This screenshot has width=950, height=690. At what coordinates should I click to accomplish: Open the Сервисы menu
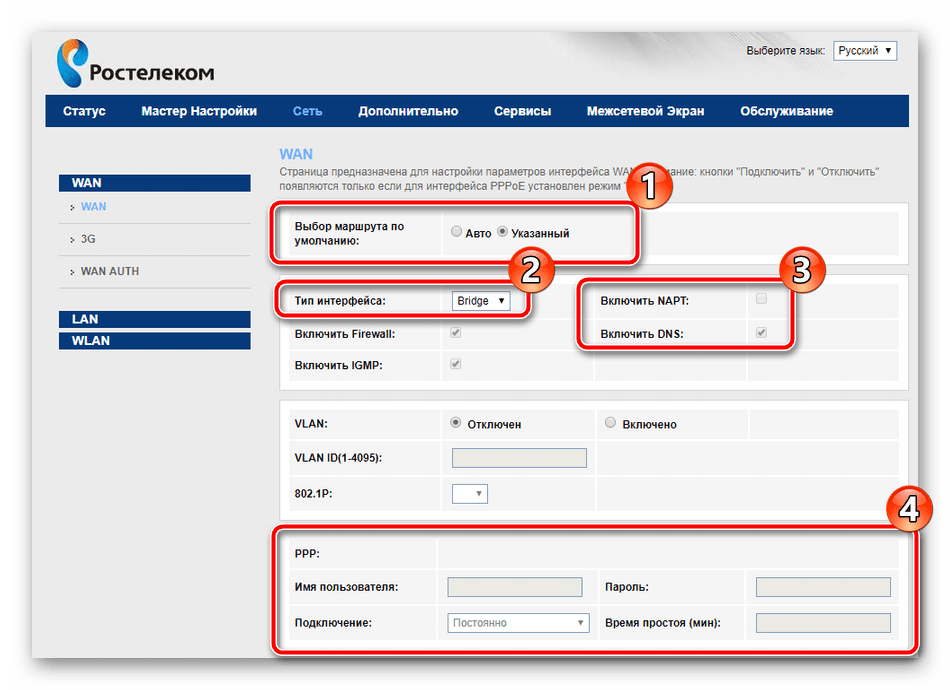coord(522,111)
